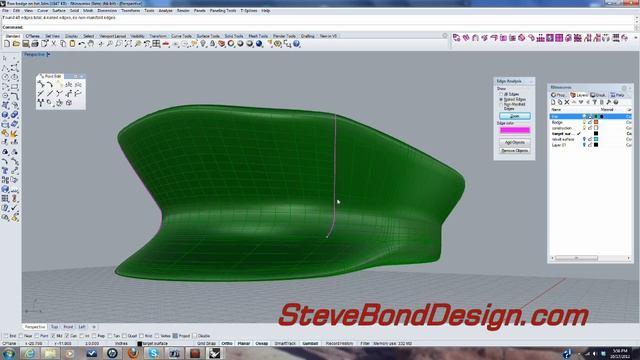Click the first magenta T-Splines toolbar icon

pos(457,38)
